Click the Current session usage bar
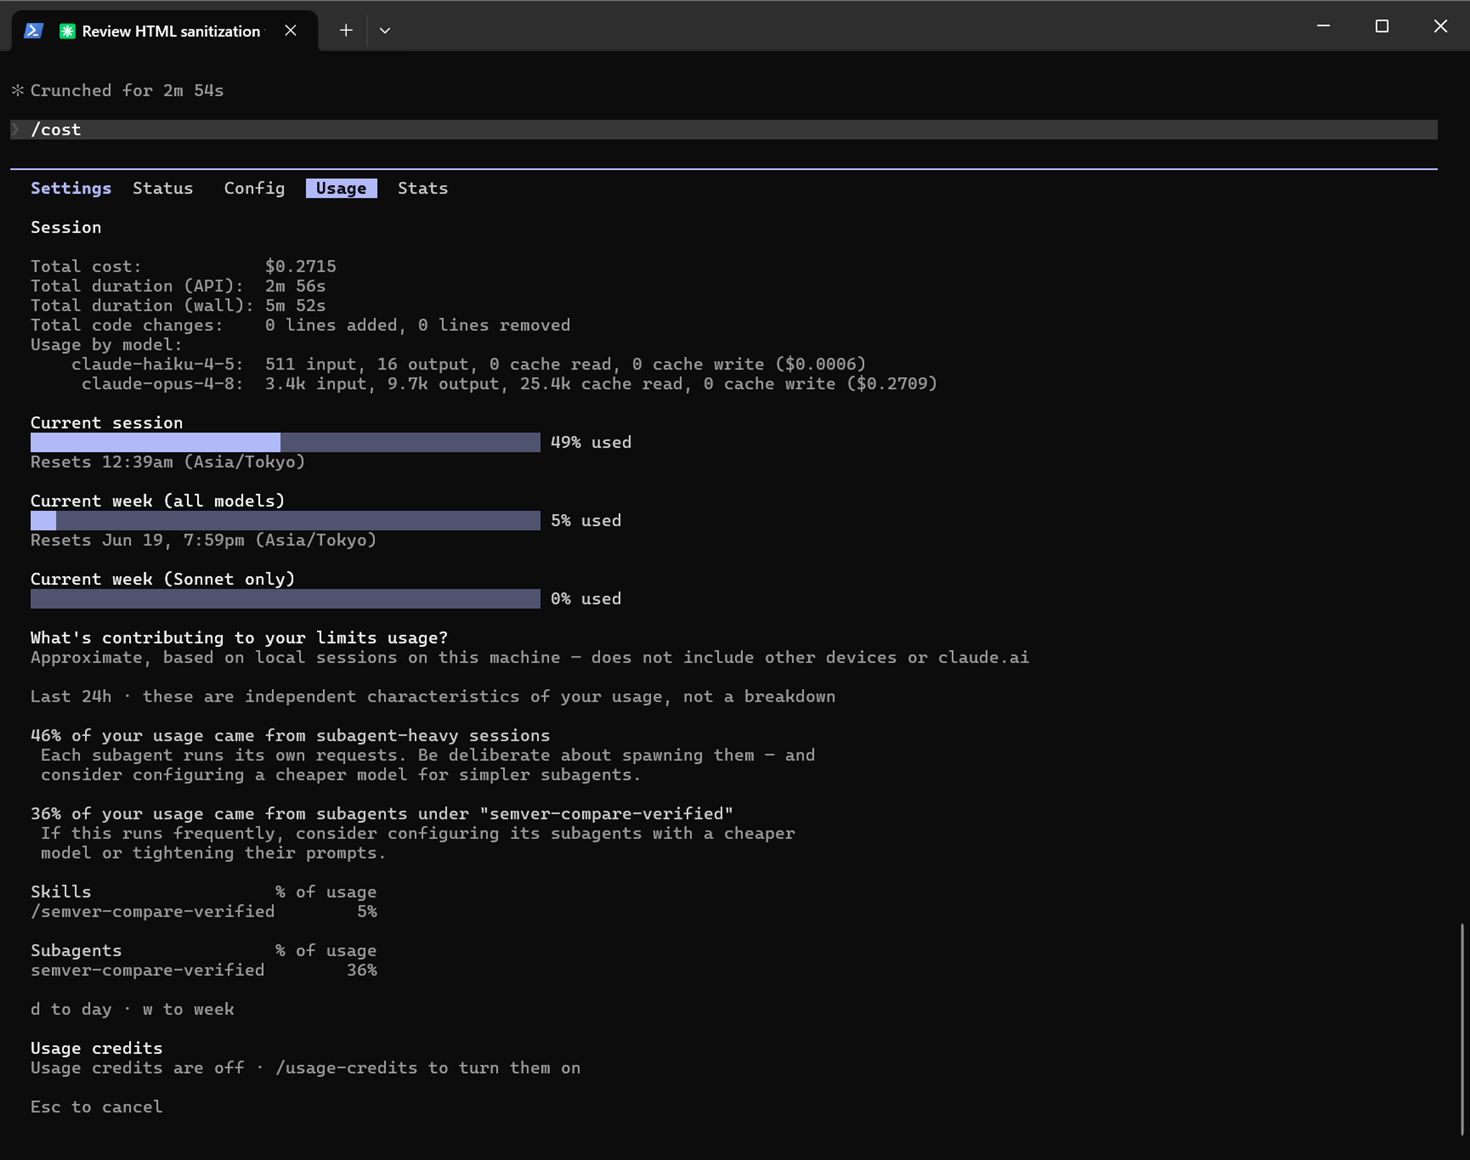The height and width of the screenshot is (1160, 1470). click(285, 442)
